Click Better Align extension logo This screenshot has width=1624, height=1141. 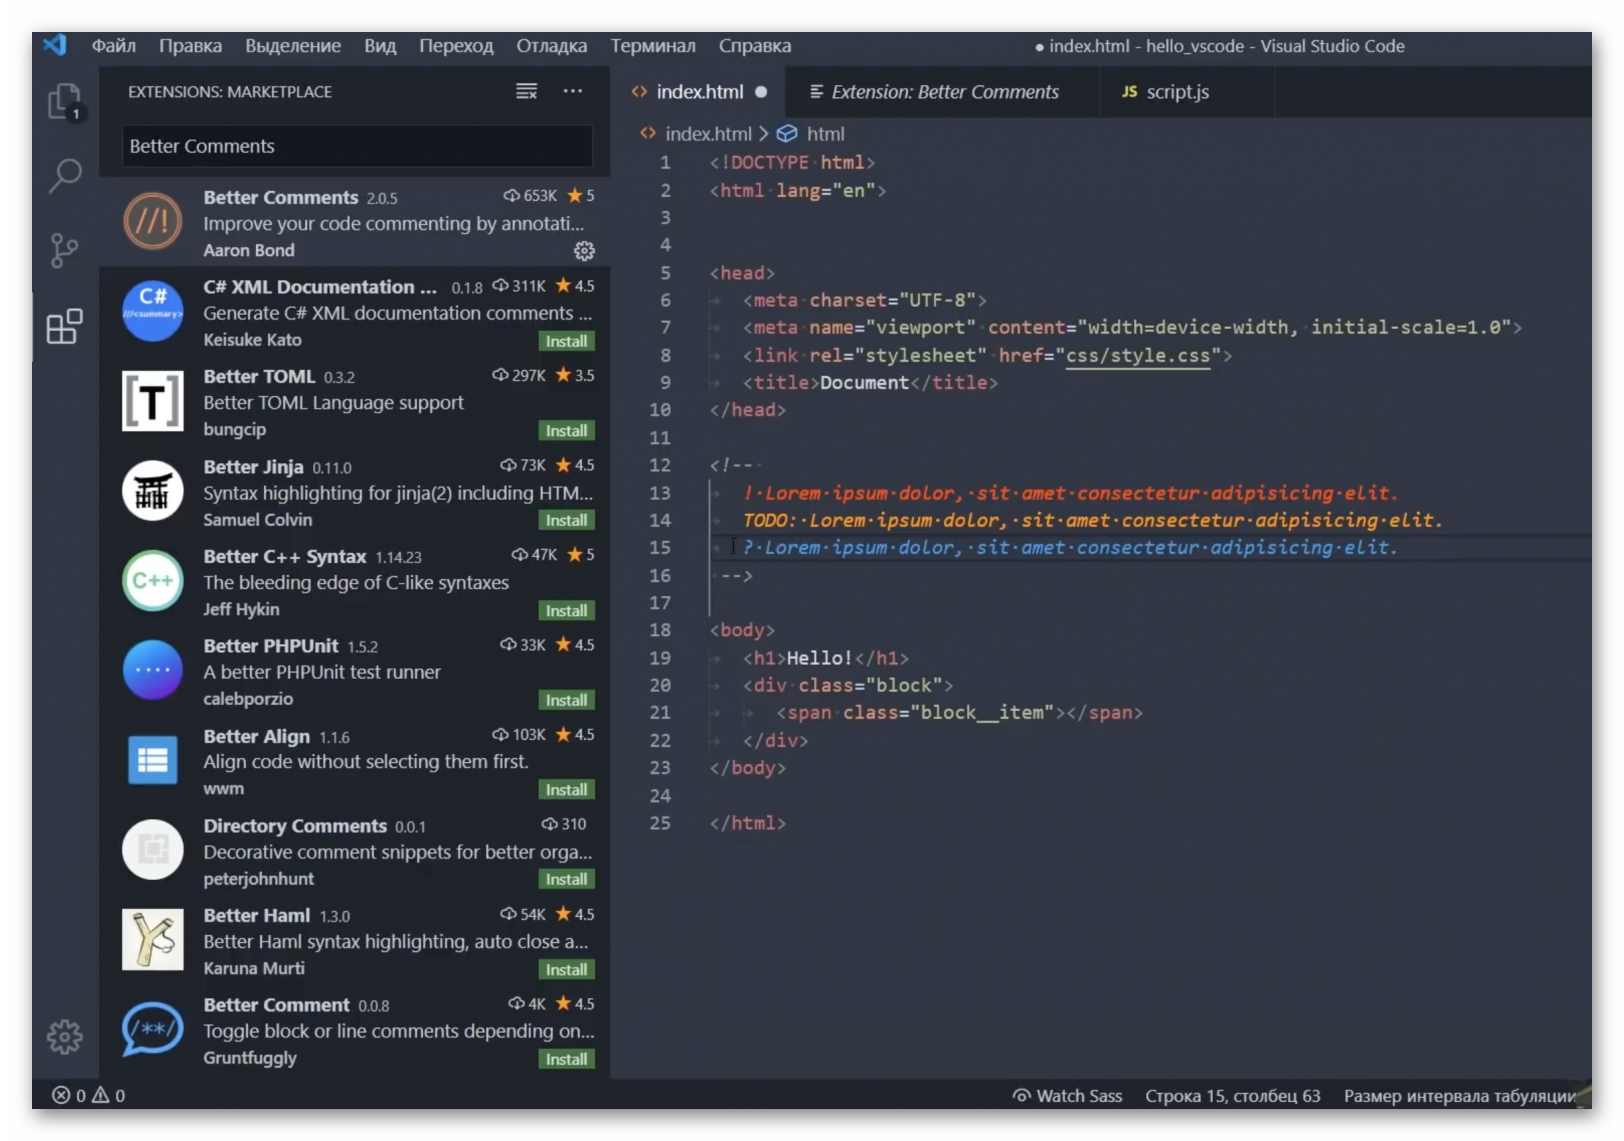(153, 760)
